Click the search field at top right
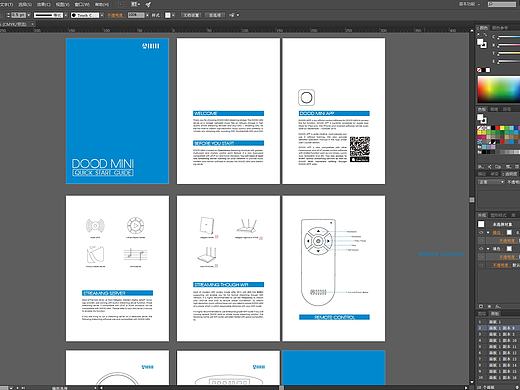Viewport: 520px width, 390px height. click(x=501, y=4)
